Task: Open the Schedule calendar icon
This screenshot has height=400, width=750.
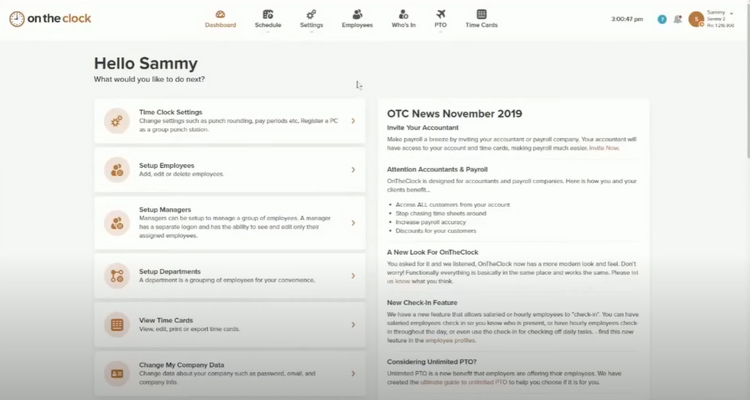Action: click(268, 14)
